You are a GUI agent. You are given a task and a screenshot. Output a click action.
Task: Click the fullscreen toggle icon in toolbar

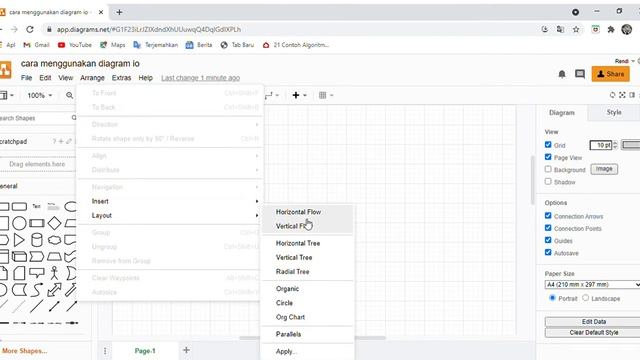click(x=622, y=95)
